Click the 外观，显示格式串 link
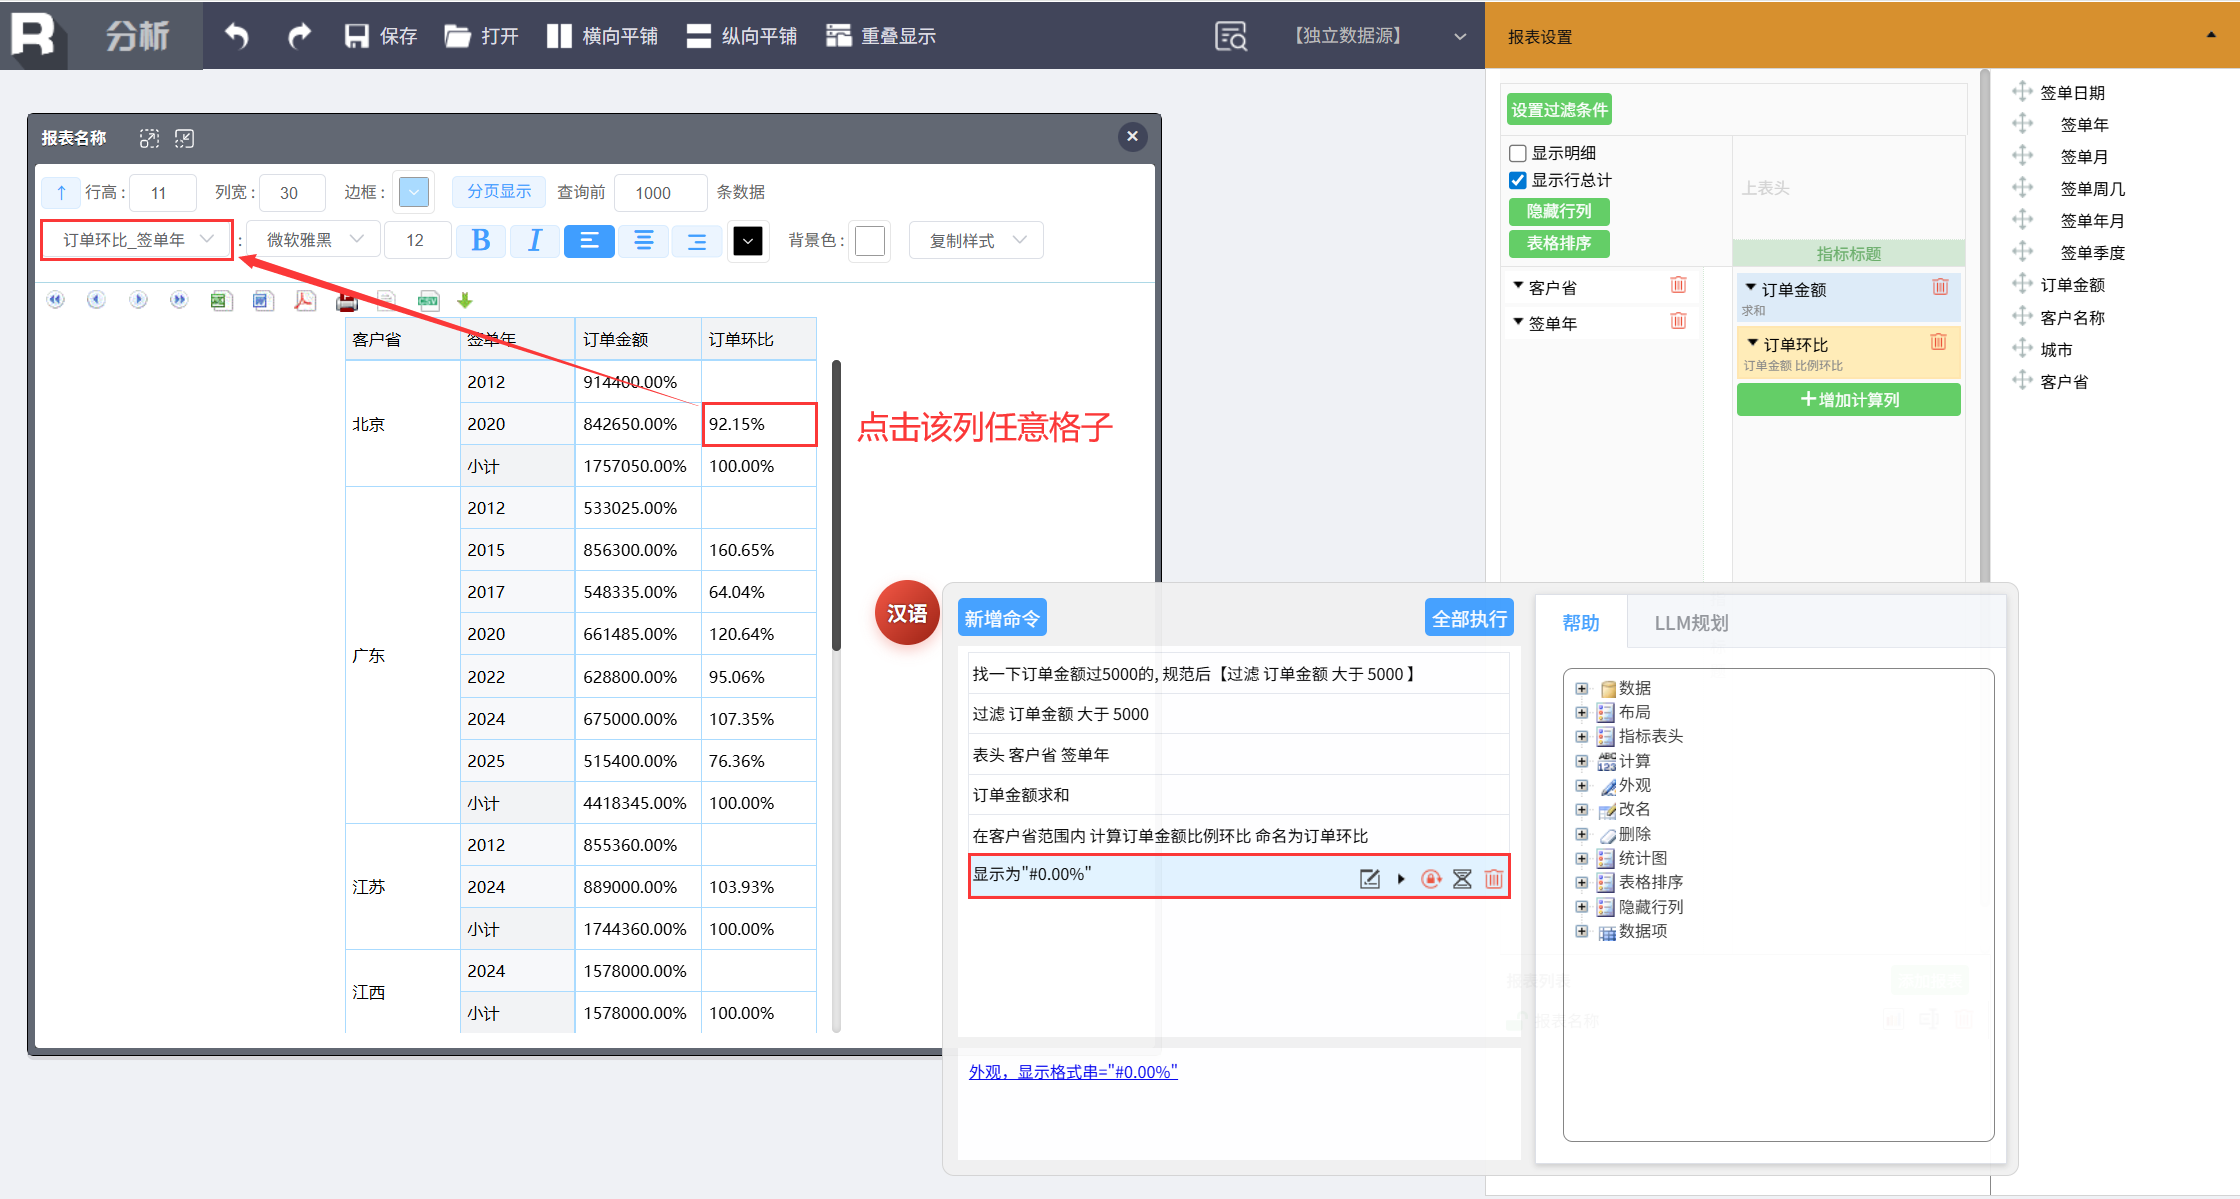Image resolution: width=2240 pixels, height=1199 pixels. (1073, 1072)
